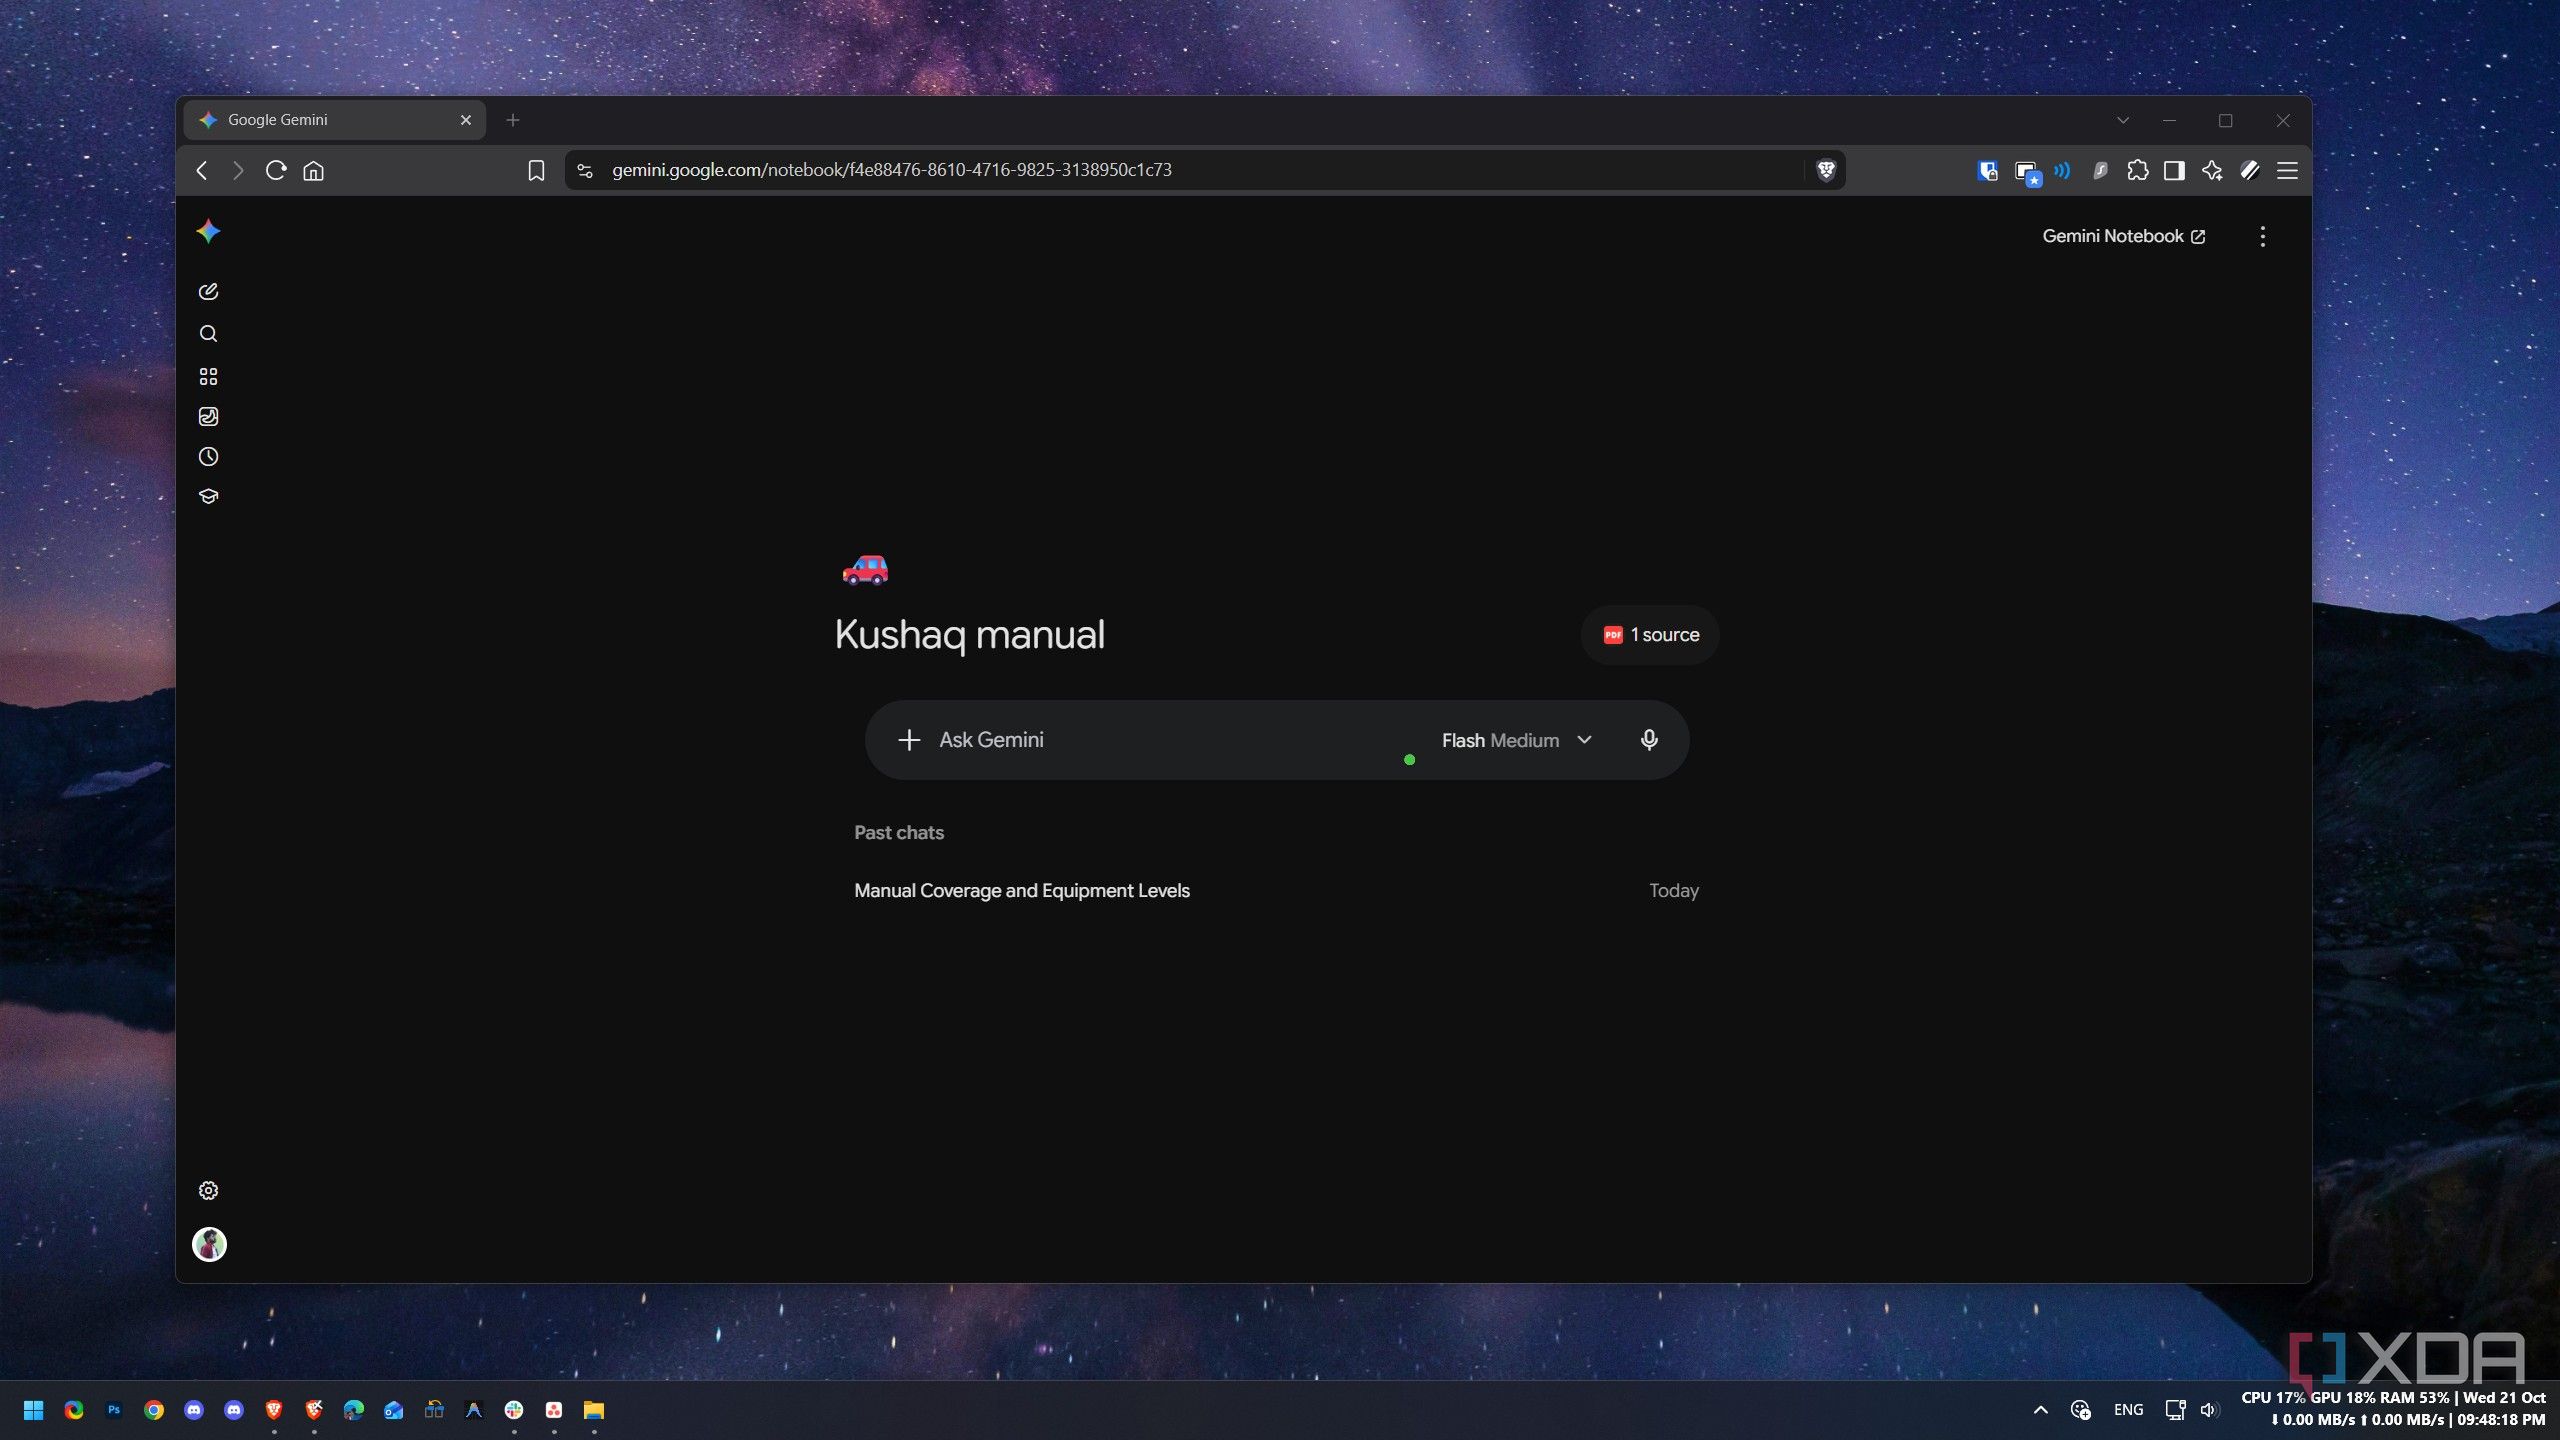Open the browser hamburger main menu
2560x1440 pixels.
pyautogui.click(x=2287, y=171)
